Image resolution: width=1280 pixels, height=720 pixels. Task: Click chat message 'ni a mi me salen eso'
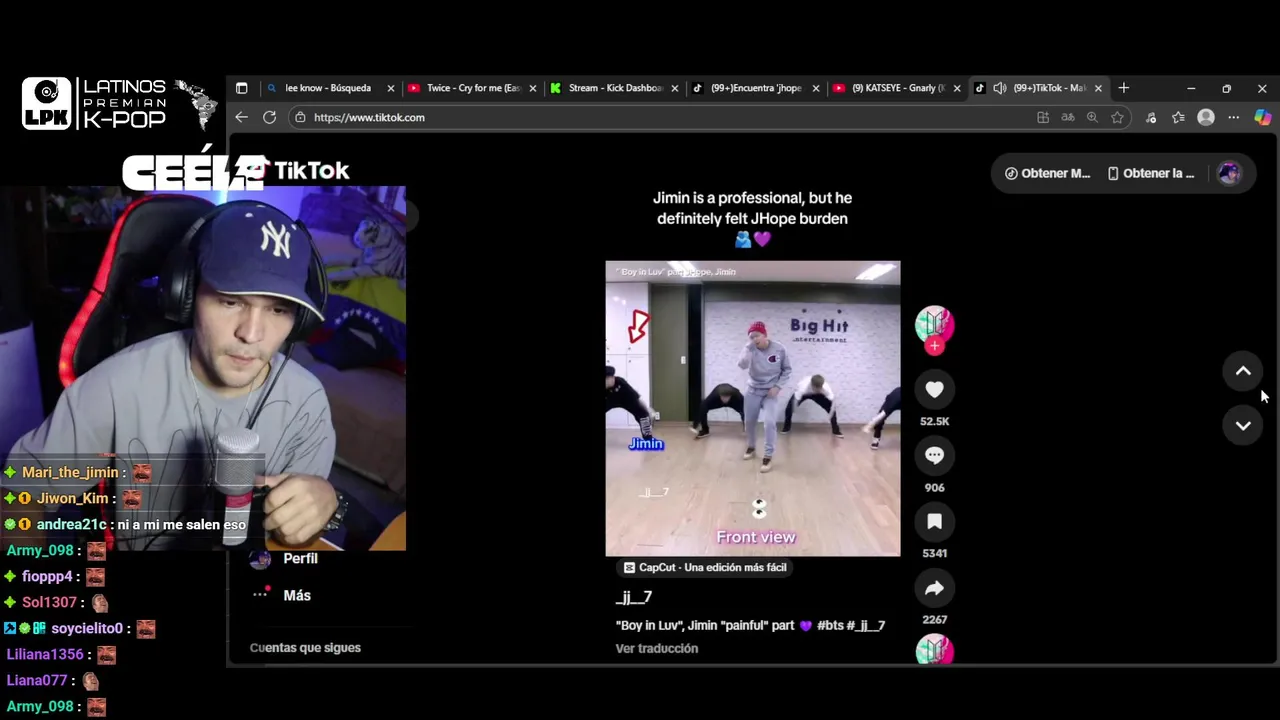click(181, 524)
